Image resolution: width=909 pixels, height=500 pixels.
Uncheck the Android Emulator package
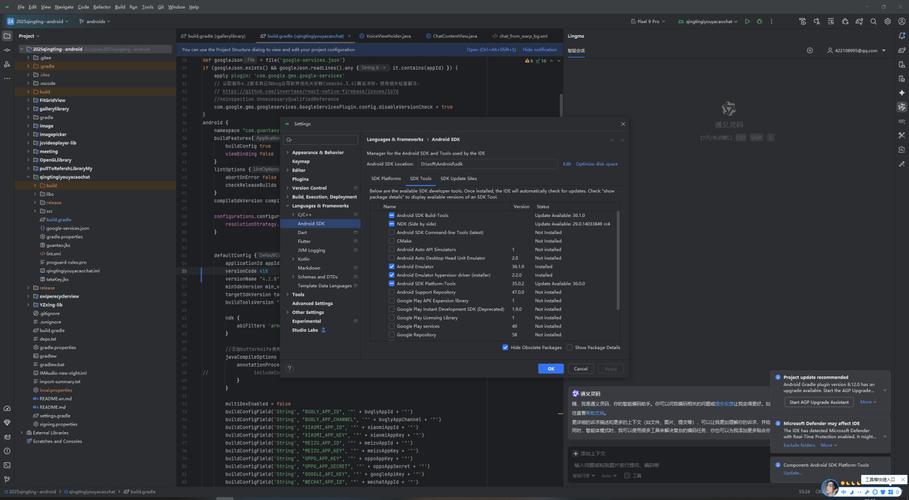click(x=392, y=267)
